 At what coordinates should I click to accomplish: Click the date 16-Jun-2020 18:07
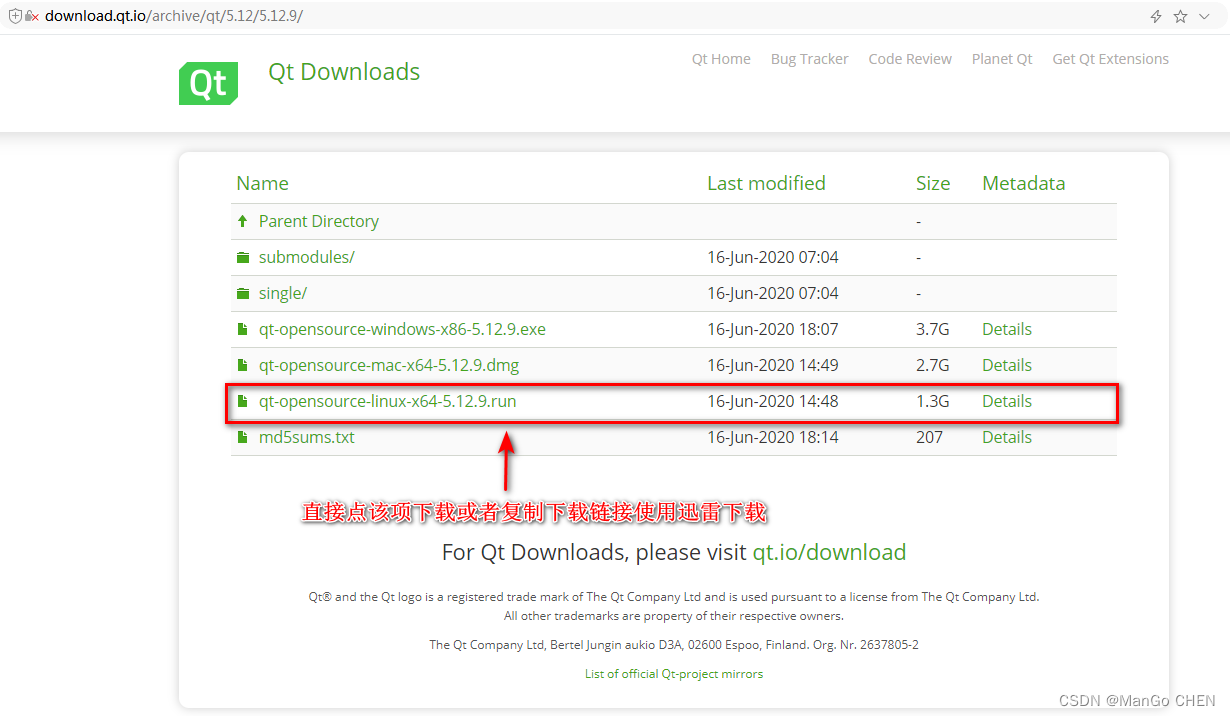coord(773,329)
